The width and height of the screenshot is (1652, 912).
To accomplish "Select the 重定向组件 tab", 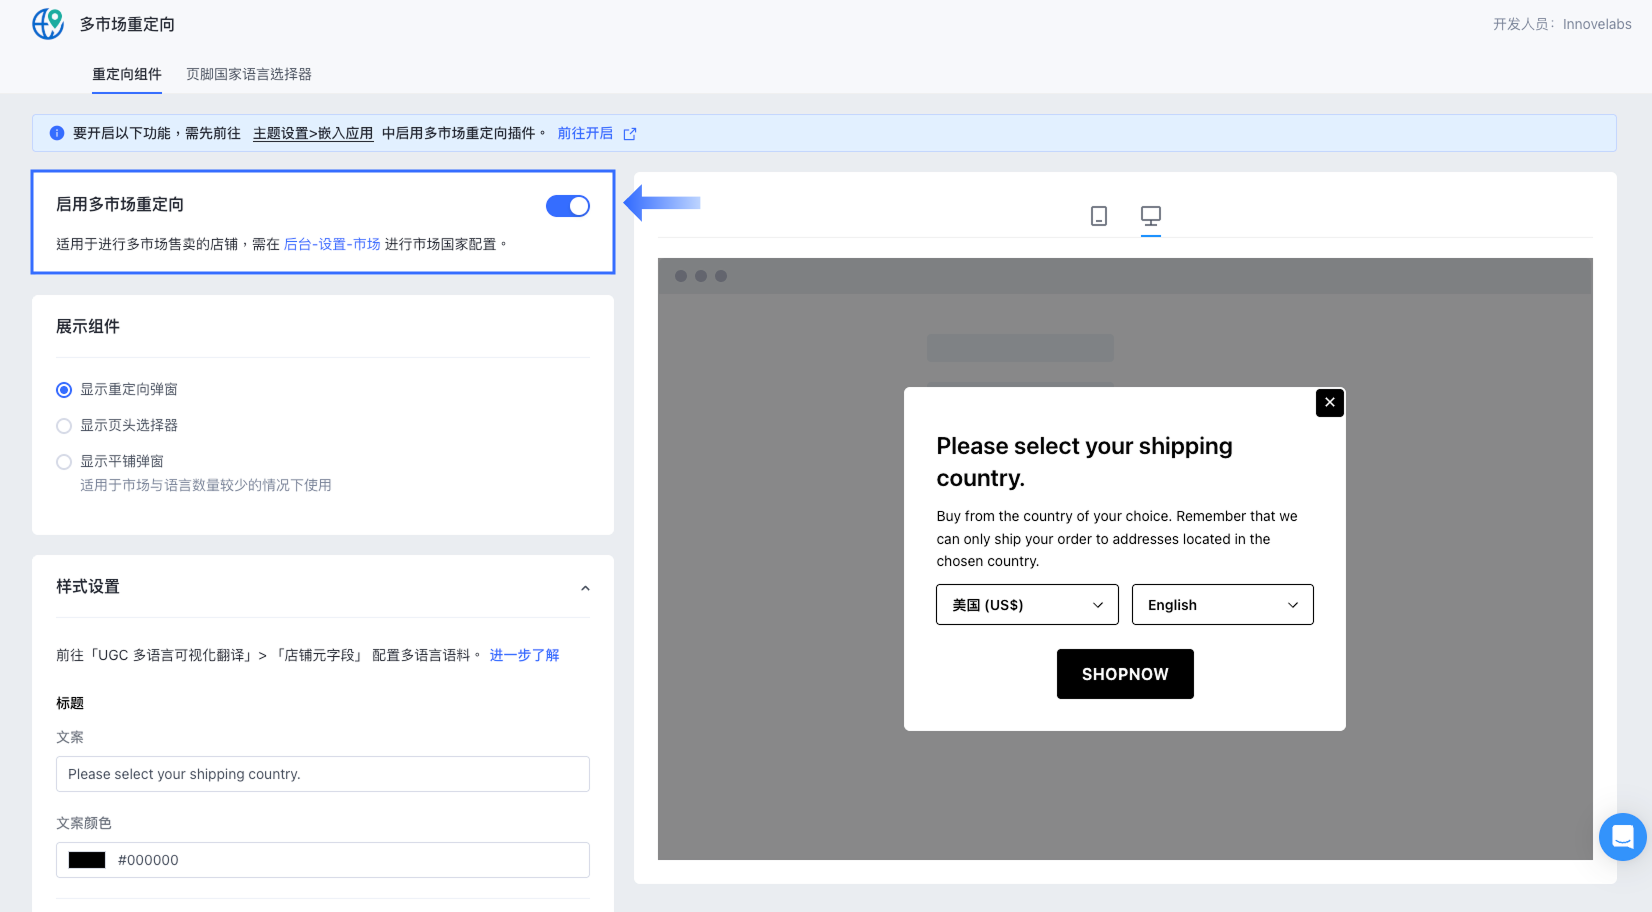I will (x=127, y=74).
